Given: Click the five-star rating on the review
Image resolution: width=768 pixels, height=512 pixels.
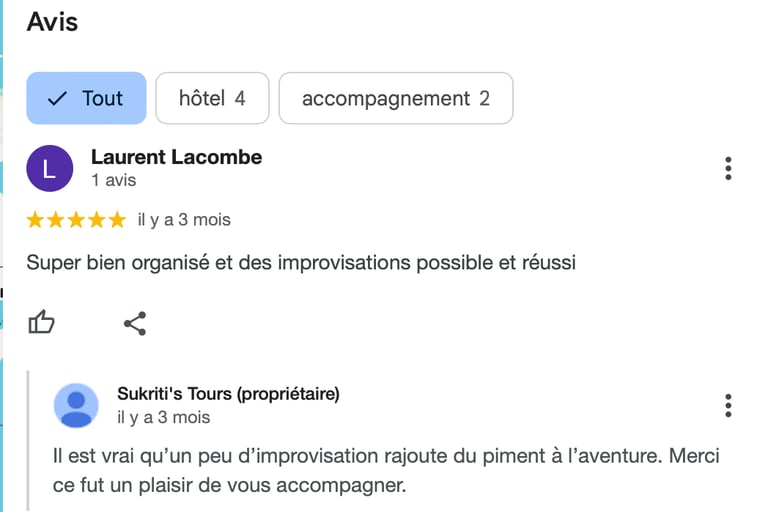Looking at the screenshot, I should [x=76, y=220].
